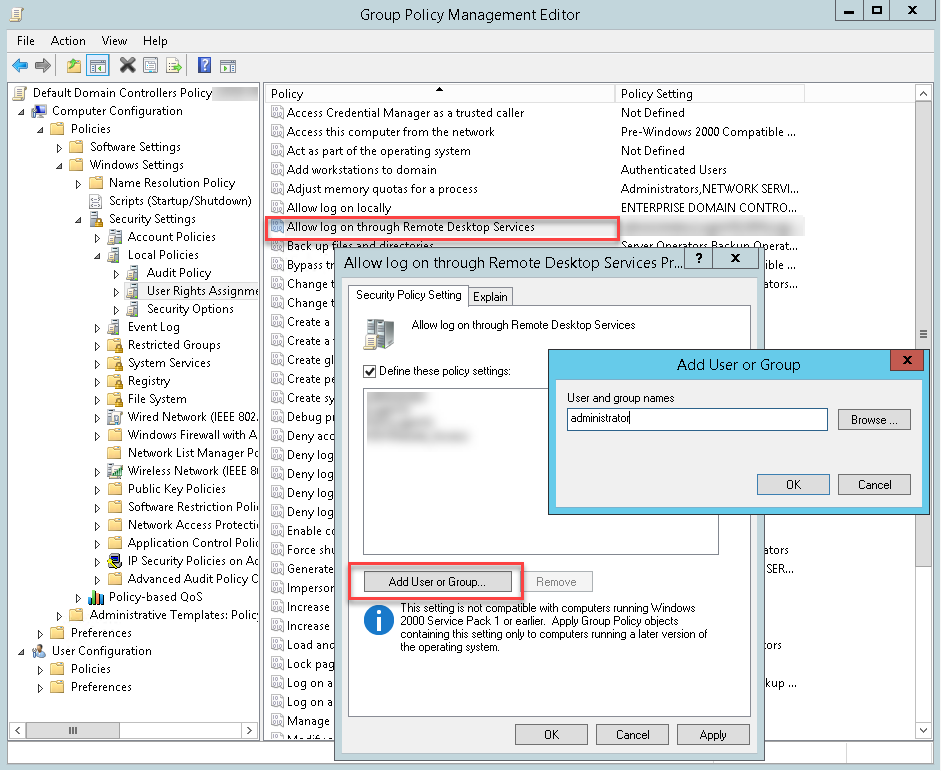This screenshot has width=941, height=771.
Task: Click the Up One Level folder icon
Action: point(73,66)
